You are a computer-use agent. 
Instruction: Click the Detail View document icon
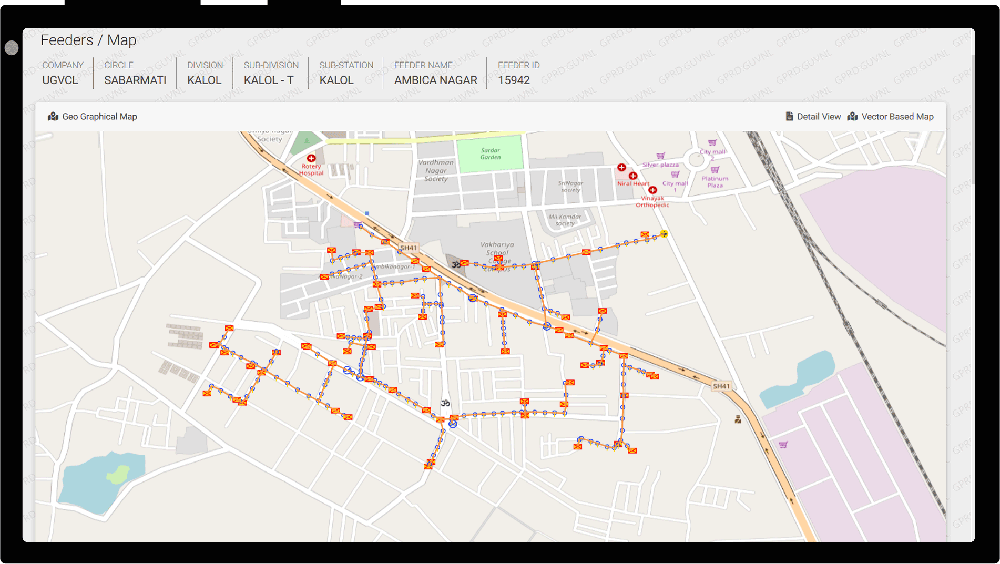click(x=789, y=116)
